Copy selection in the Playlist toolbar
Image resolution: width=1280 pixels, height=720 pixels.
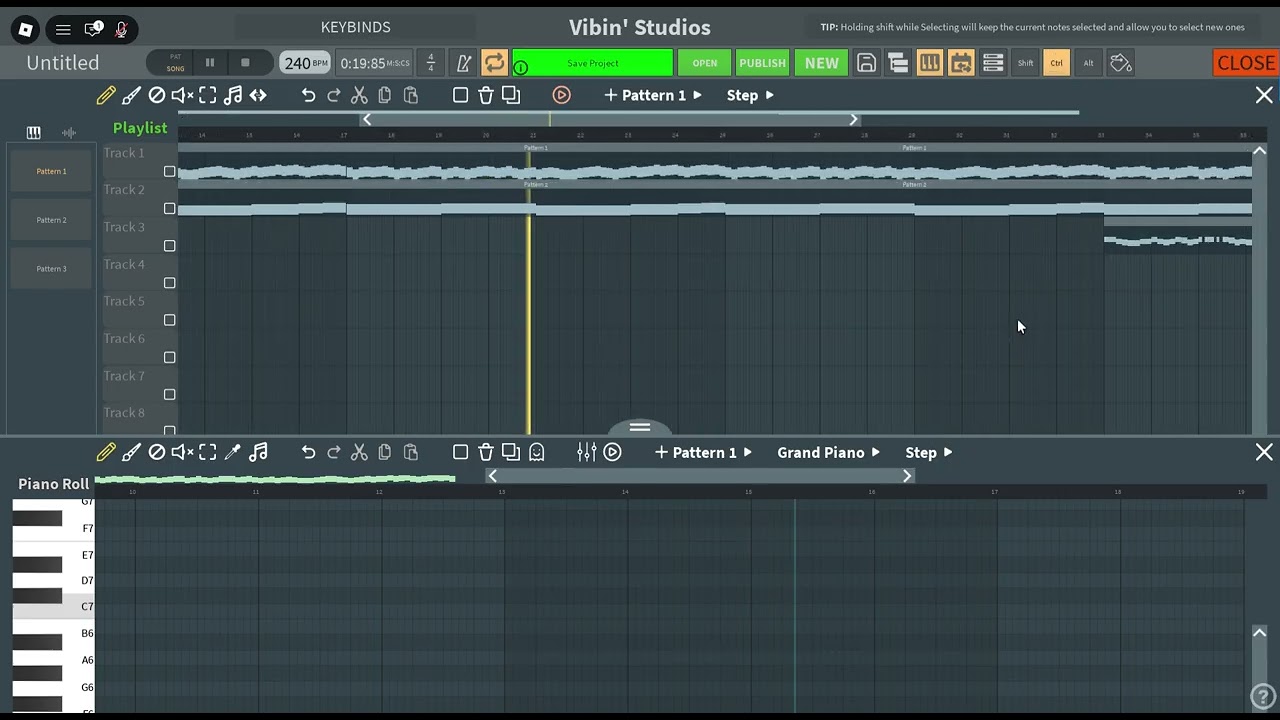tap(384, 95)
